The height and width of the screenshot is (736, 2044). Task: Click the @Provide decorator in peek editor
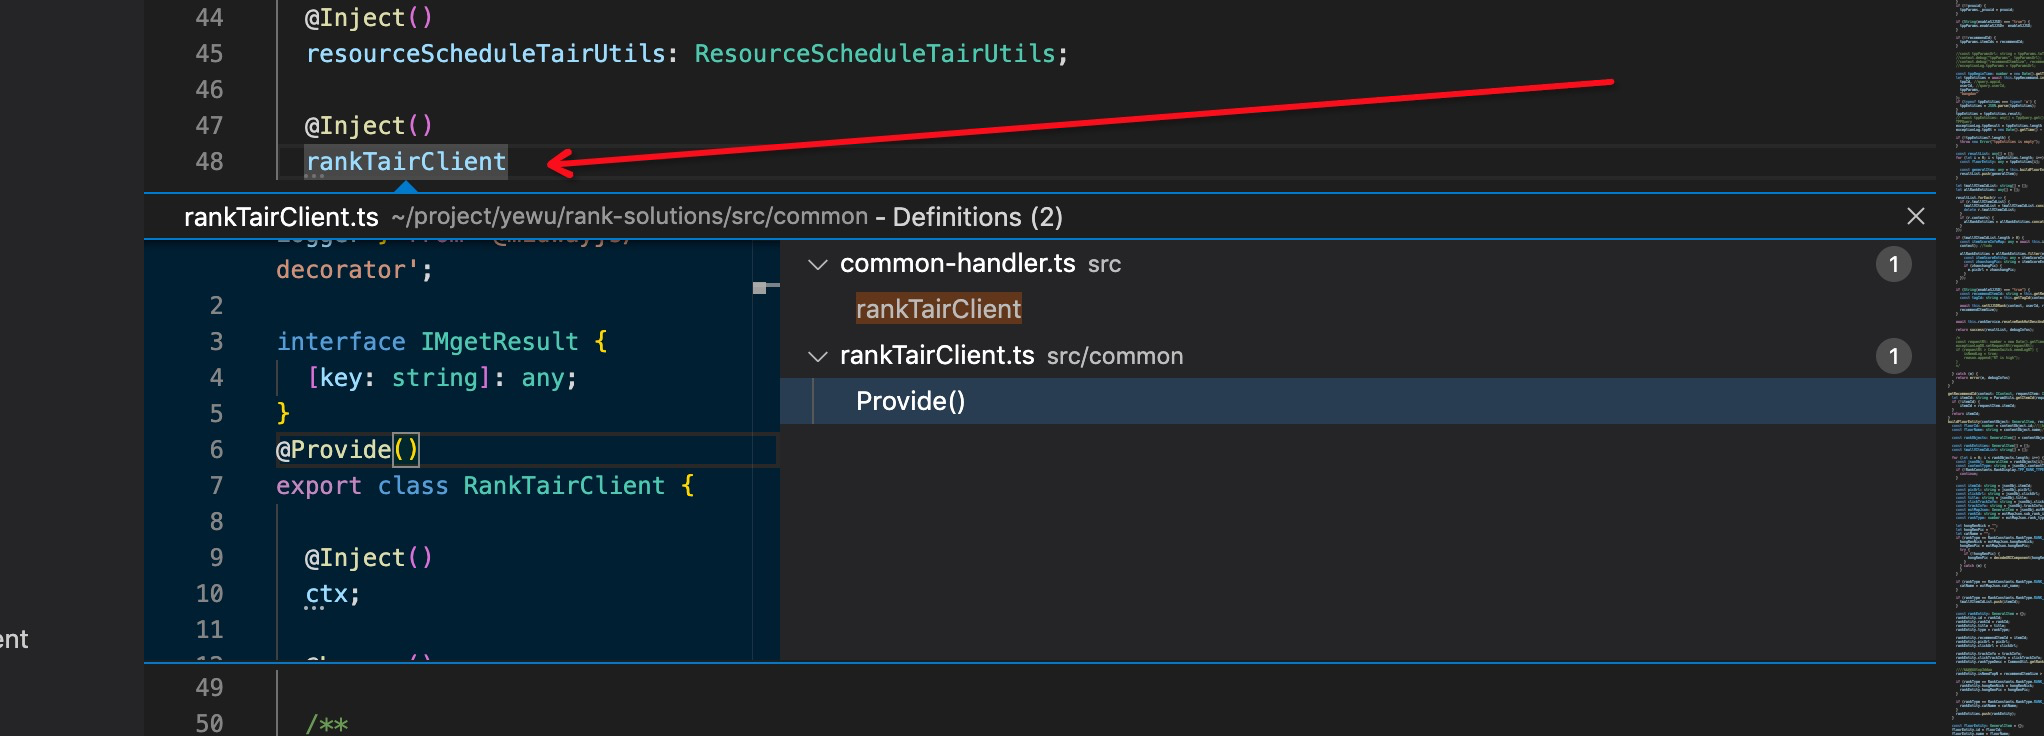pyautogui.click(x=334, y=450)
